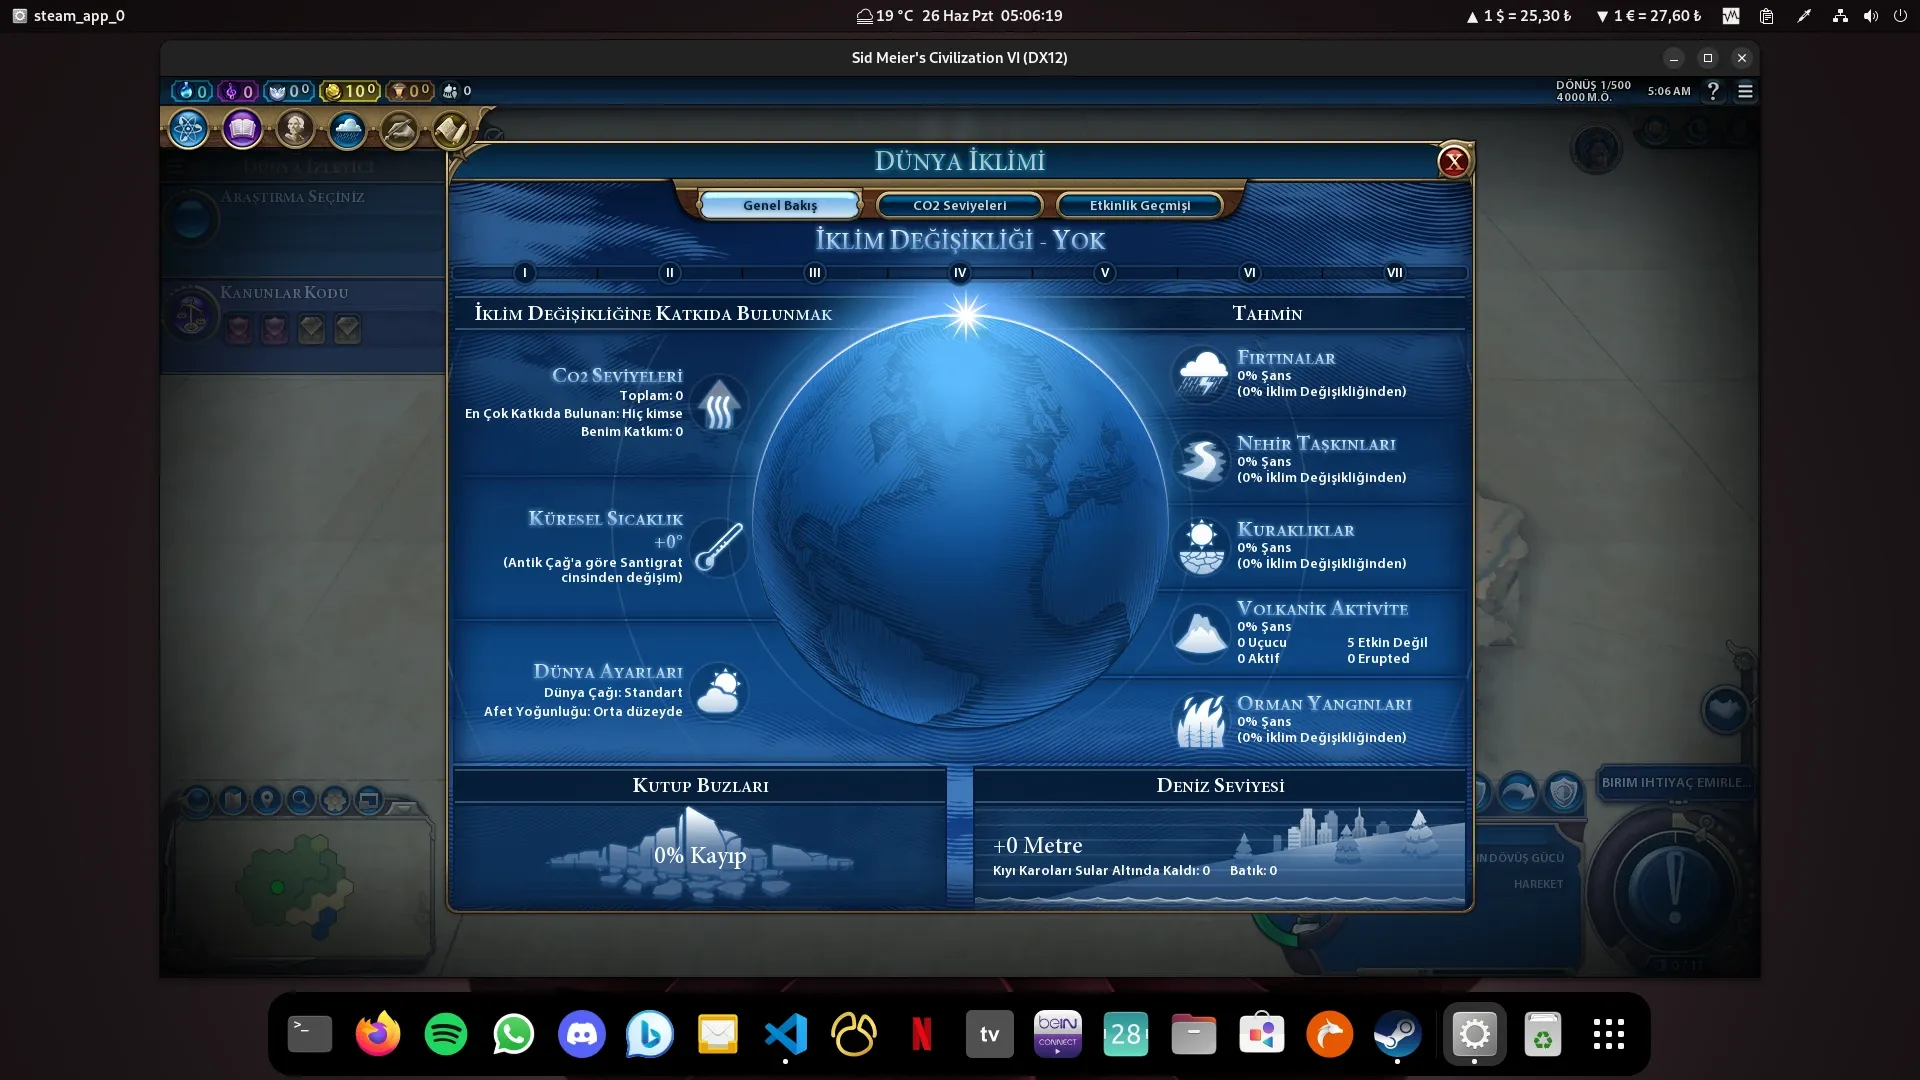Click the globe in climate overview
The height and width of the screenshot is (1080, 1920).
click(960, 520)
